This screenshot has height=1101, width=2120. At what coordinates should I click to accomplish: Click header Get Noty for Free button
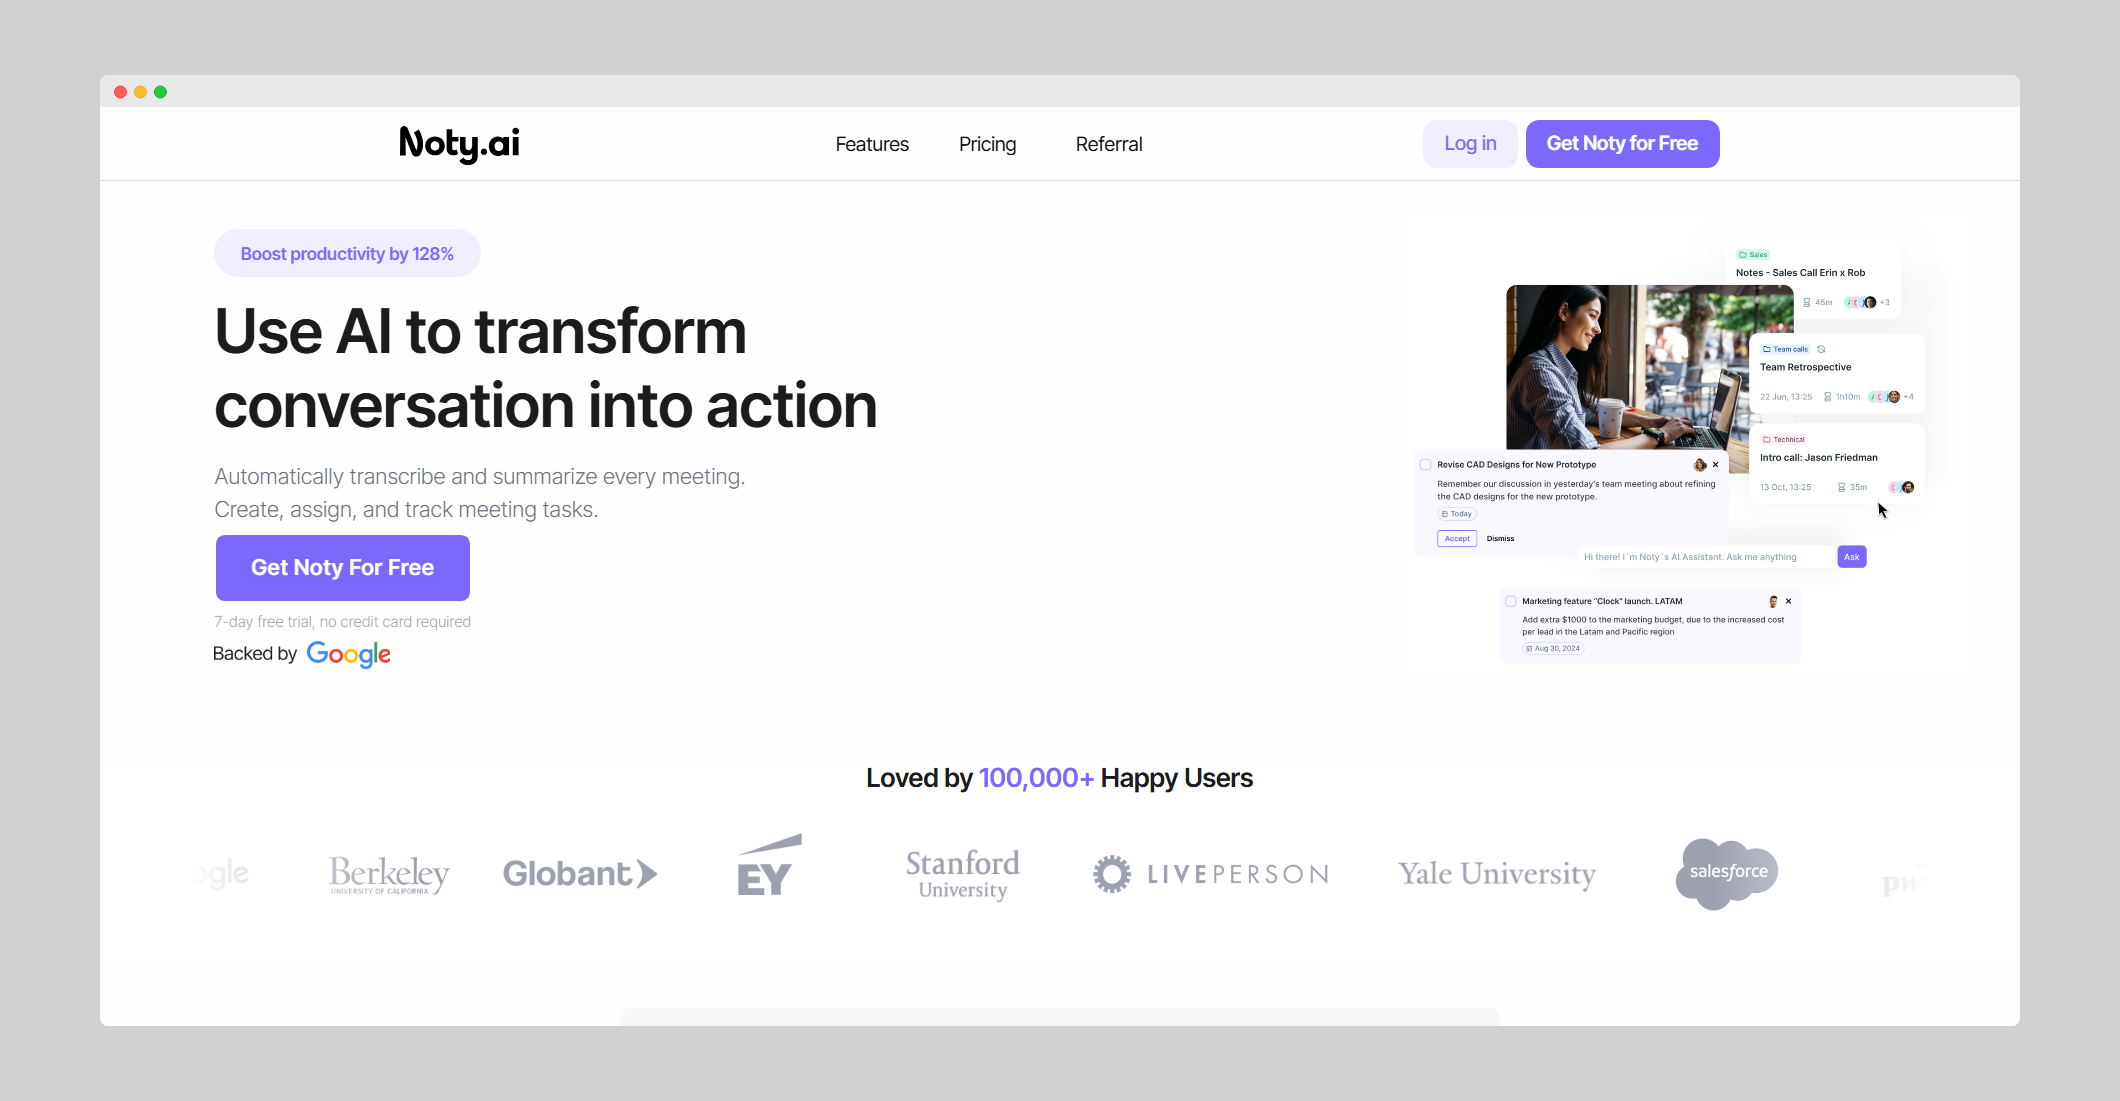tap(1622, 144)
